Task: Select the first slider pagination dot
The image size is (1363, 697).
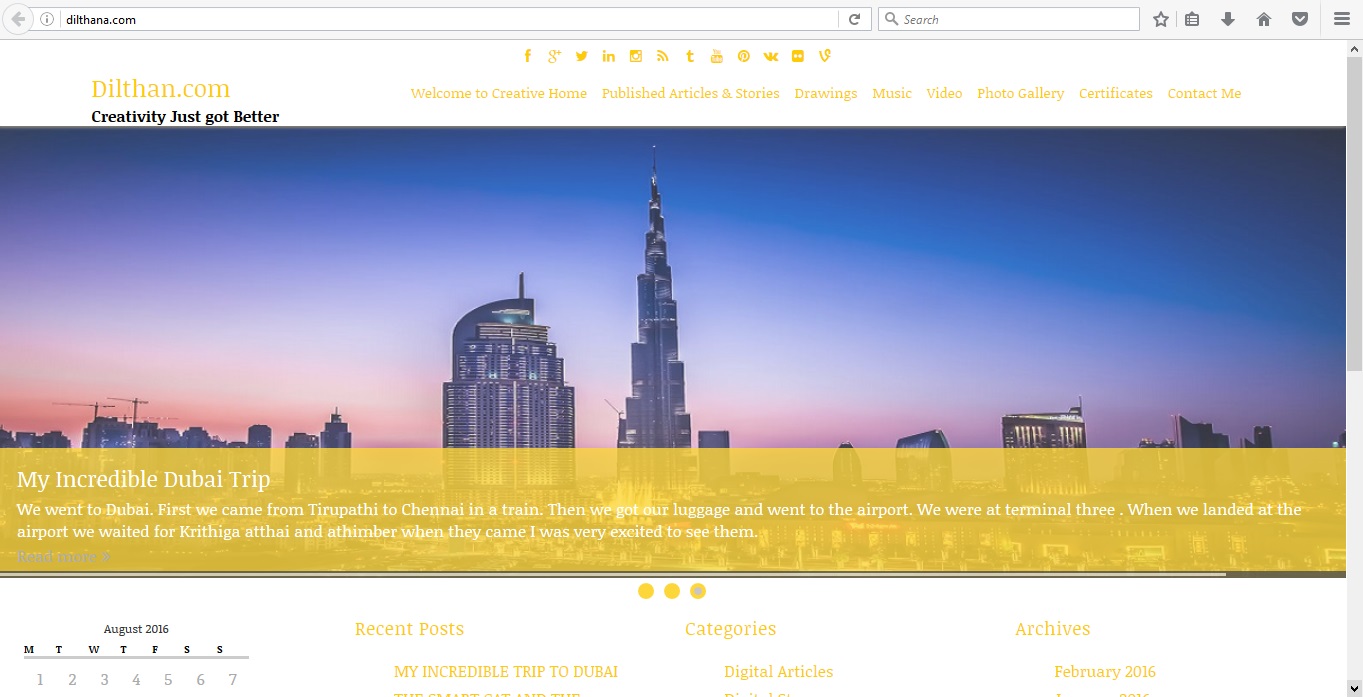Action: pyautogui.click(x=646, y=591)
